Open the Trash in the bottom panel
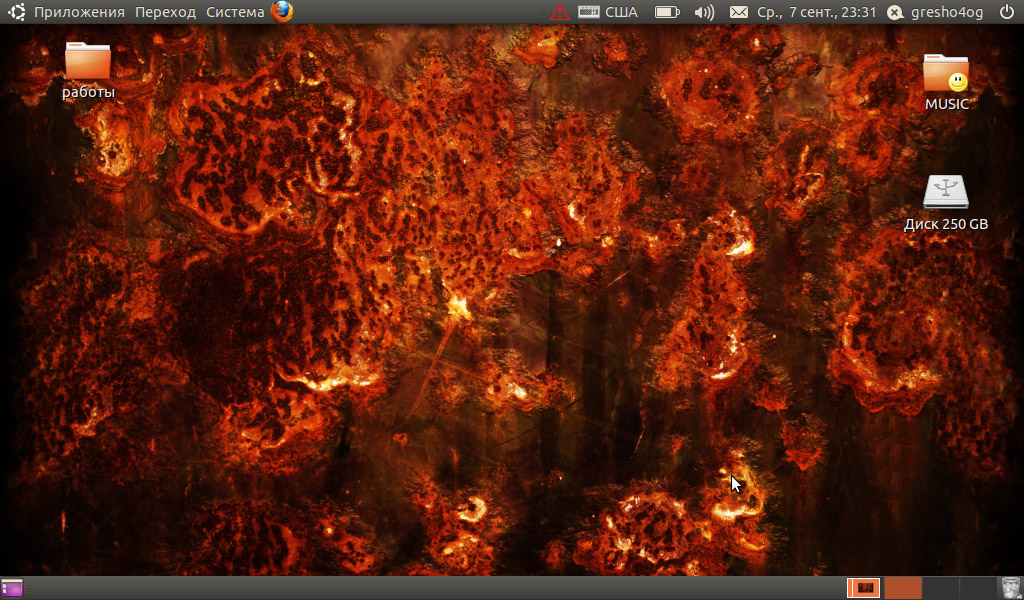1024x600 pixels. (1010, 588)
